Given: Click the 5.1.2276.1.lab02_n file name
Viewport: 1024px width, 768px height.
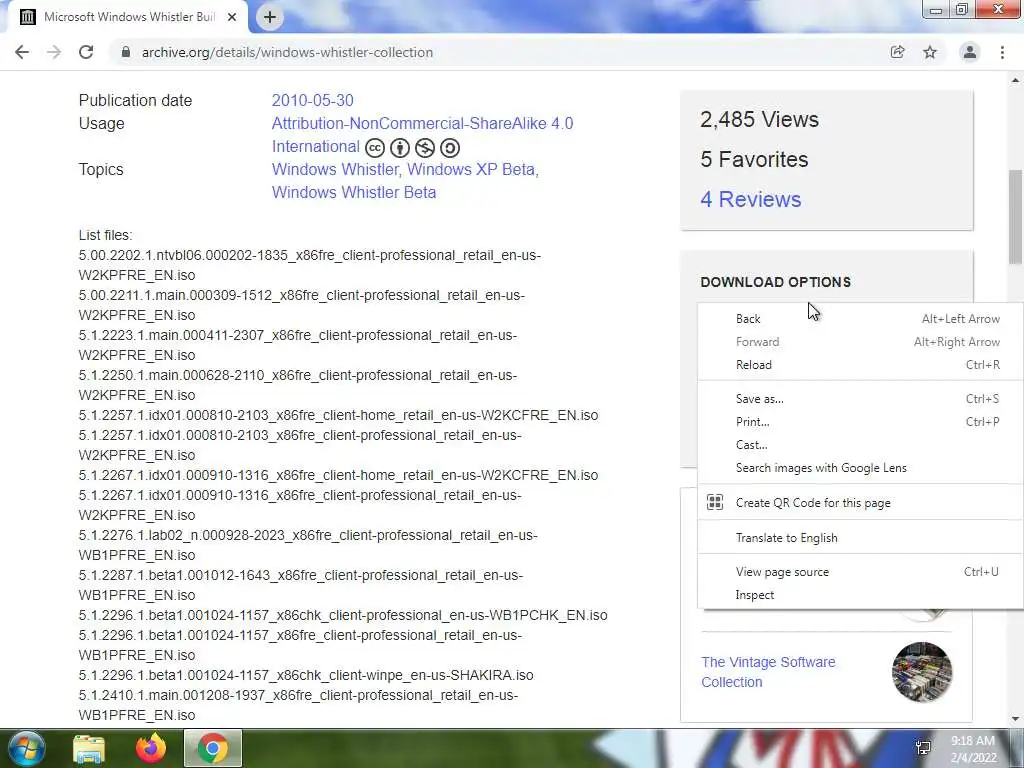Looking at the screenshot, I should pos(308,545).
